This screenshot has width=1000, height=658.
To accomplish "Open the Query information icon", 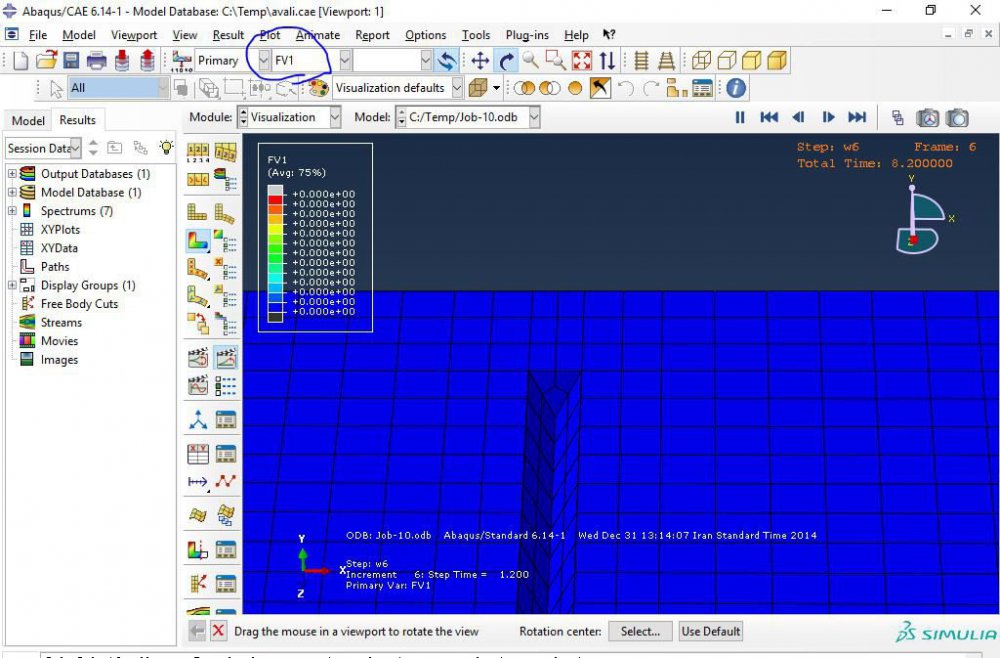I will point(736,88).
